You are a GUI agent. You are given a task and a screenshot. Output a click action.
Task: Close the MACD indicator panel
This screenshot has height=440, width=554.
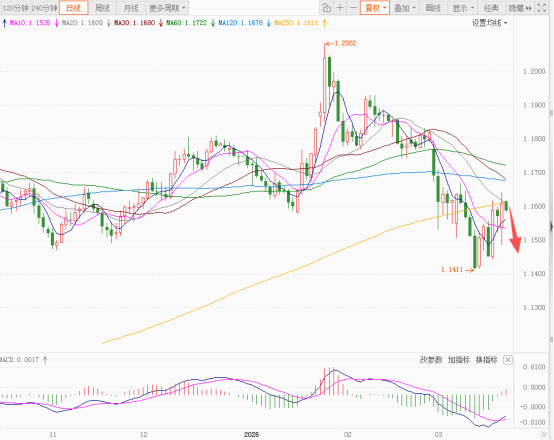point(508,360)
